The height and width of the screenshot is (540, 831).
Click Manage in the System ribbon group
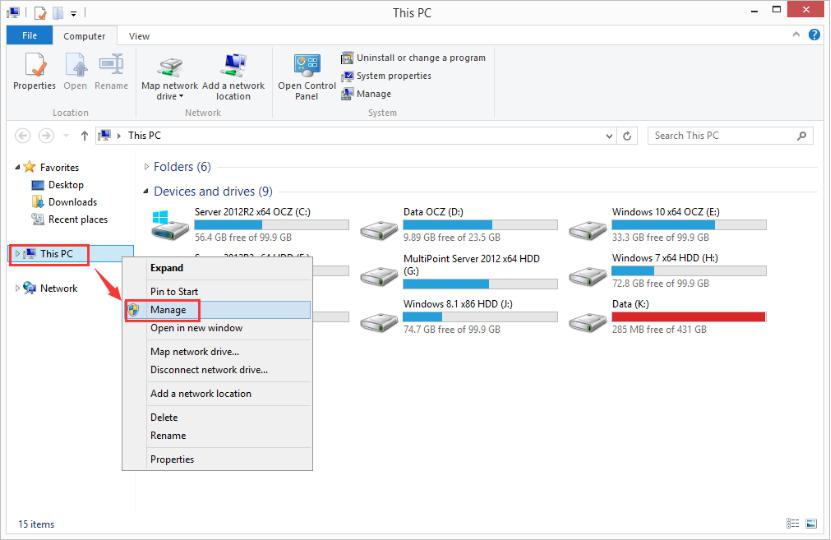[366, 94]
